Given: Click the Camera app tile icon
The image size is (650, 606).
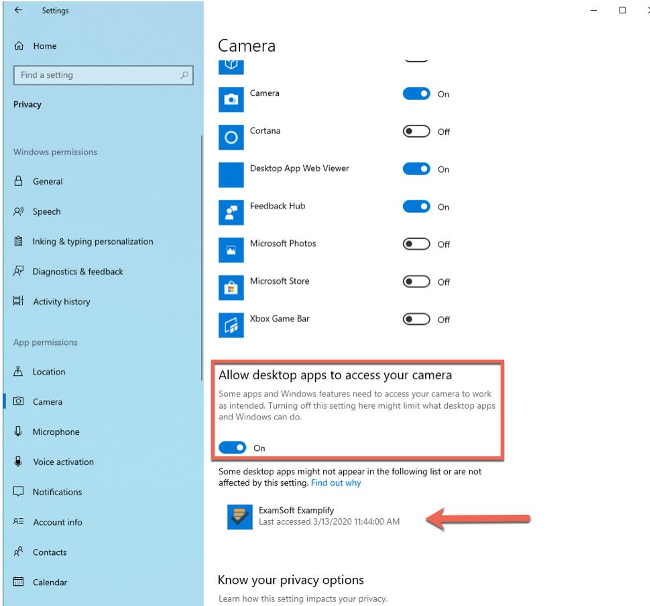Looking at the screenshot, I should click(231, 99).
